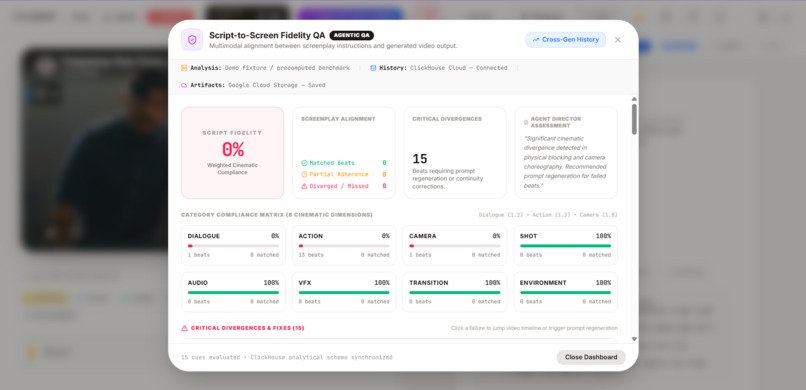The width and height of the screenshot is (806, 390).
Task: Click the Partial Adherence clock icon
Action: [304, 175]
